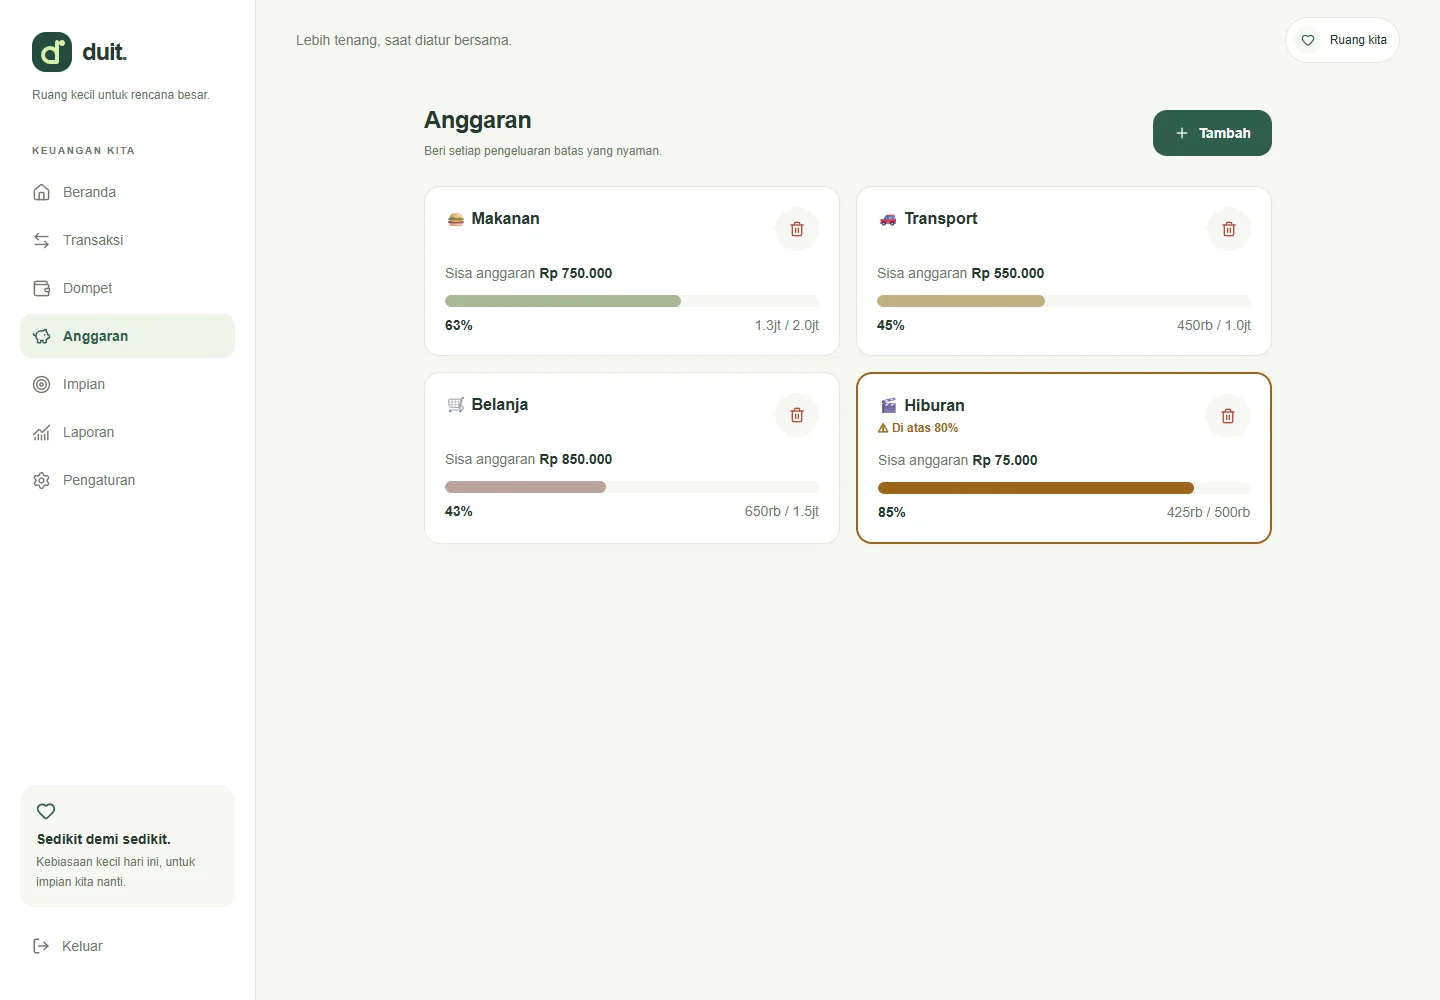Screen dimensions: 1440x1000
Task: Remove the Hiburan budget with trash icon
Action: tap(1228, 416)
